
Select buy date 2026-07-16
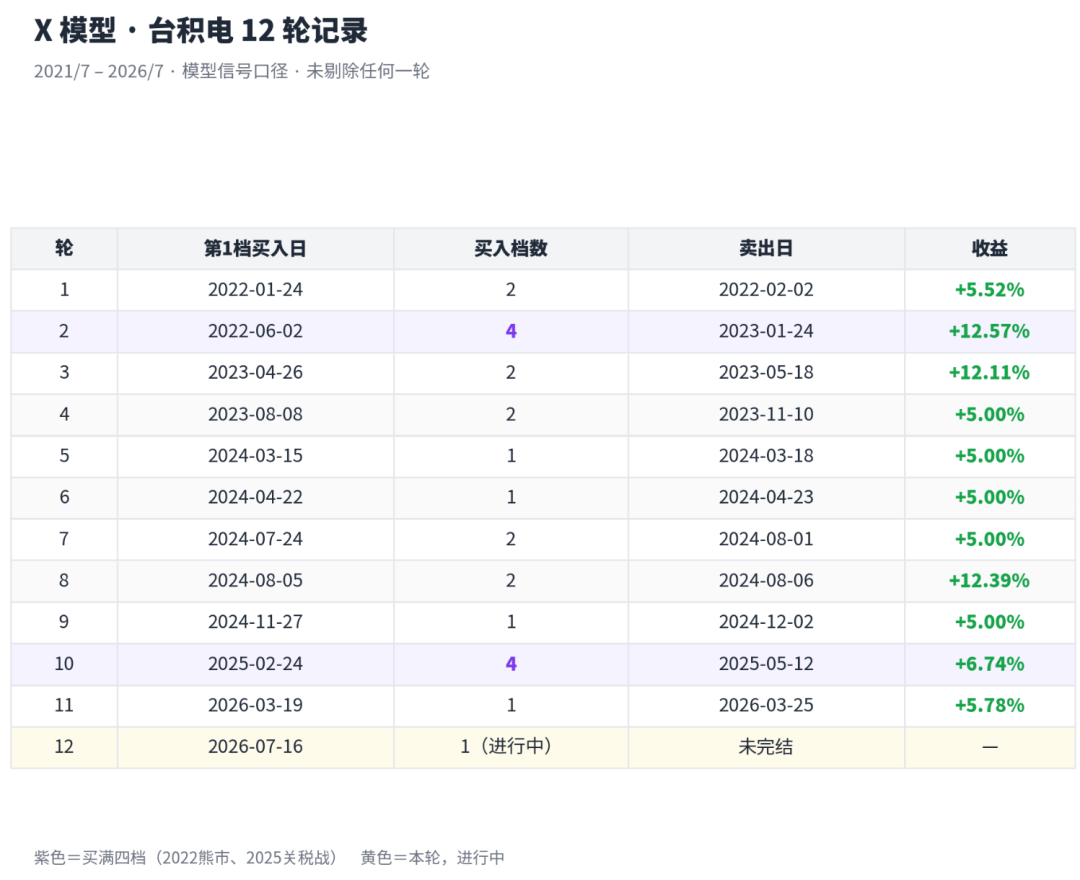click(x=256, y=746)
